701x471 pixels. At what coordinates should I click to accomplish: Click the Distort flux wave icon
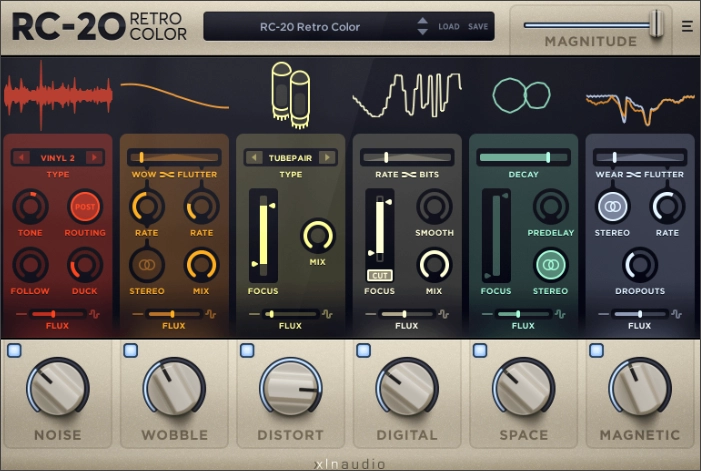[x=327, y=314]
